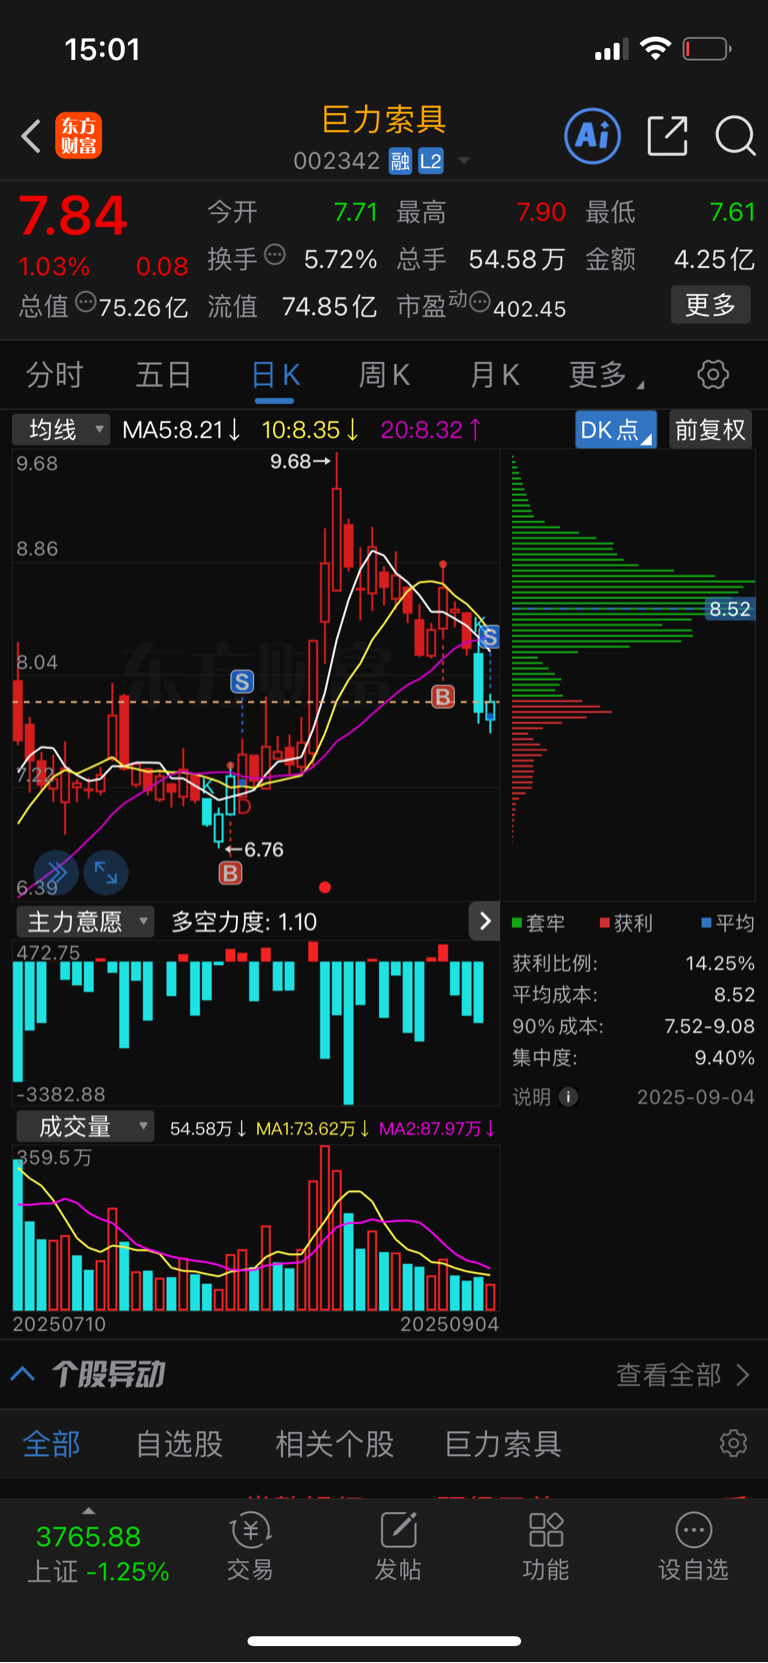Tap the red B marker below 6.76
This screenshot has height=1663, width=768.
click(x=230, y=873)
